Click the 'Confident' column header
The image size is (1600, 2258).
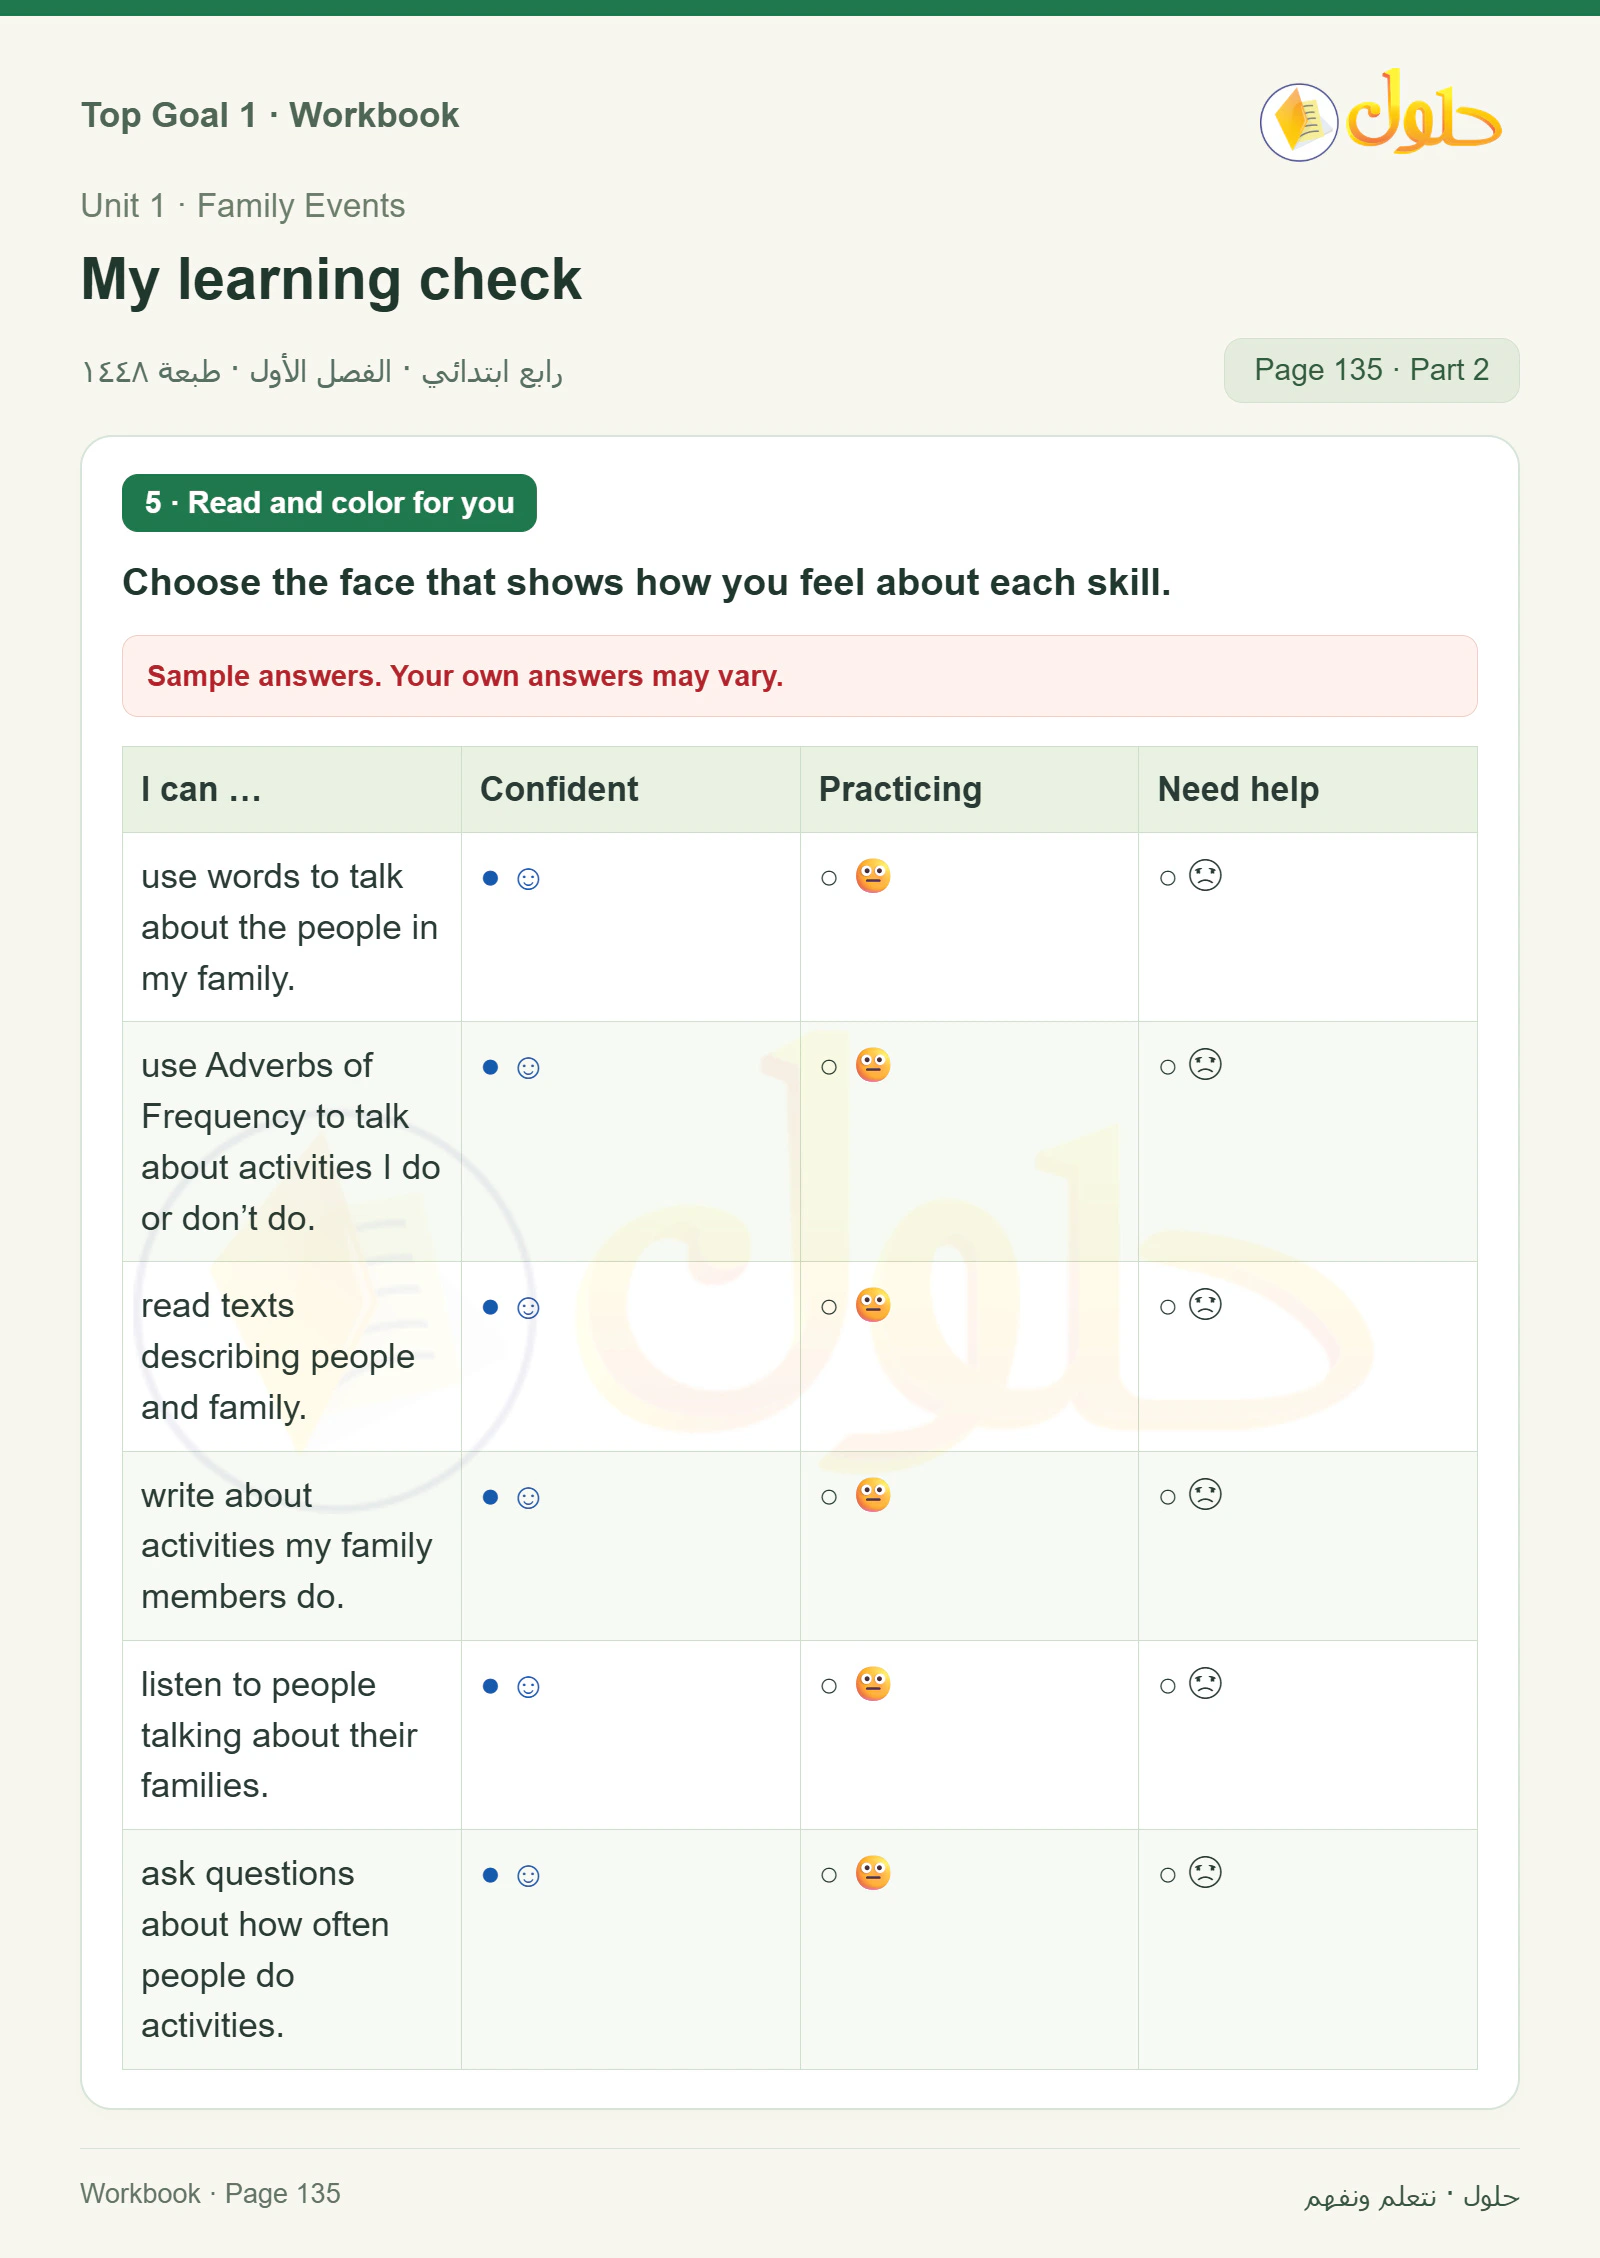tap(559, 789)
